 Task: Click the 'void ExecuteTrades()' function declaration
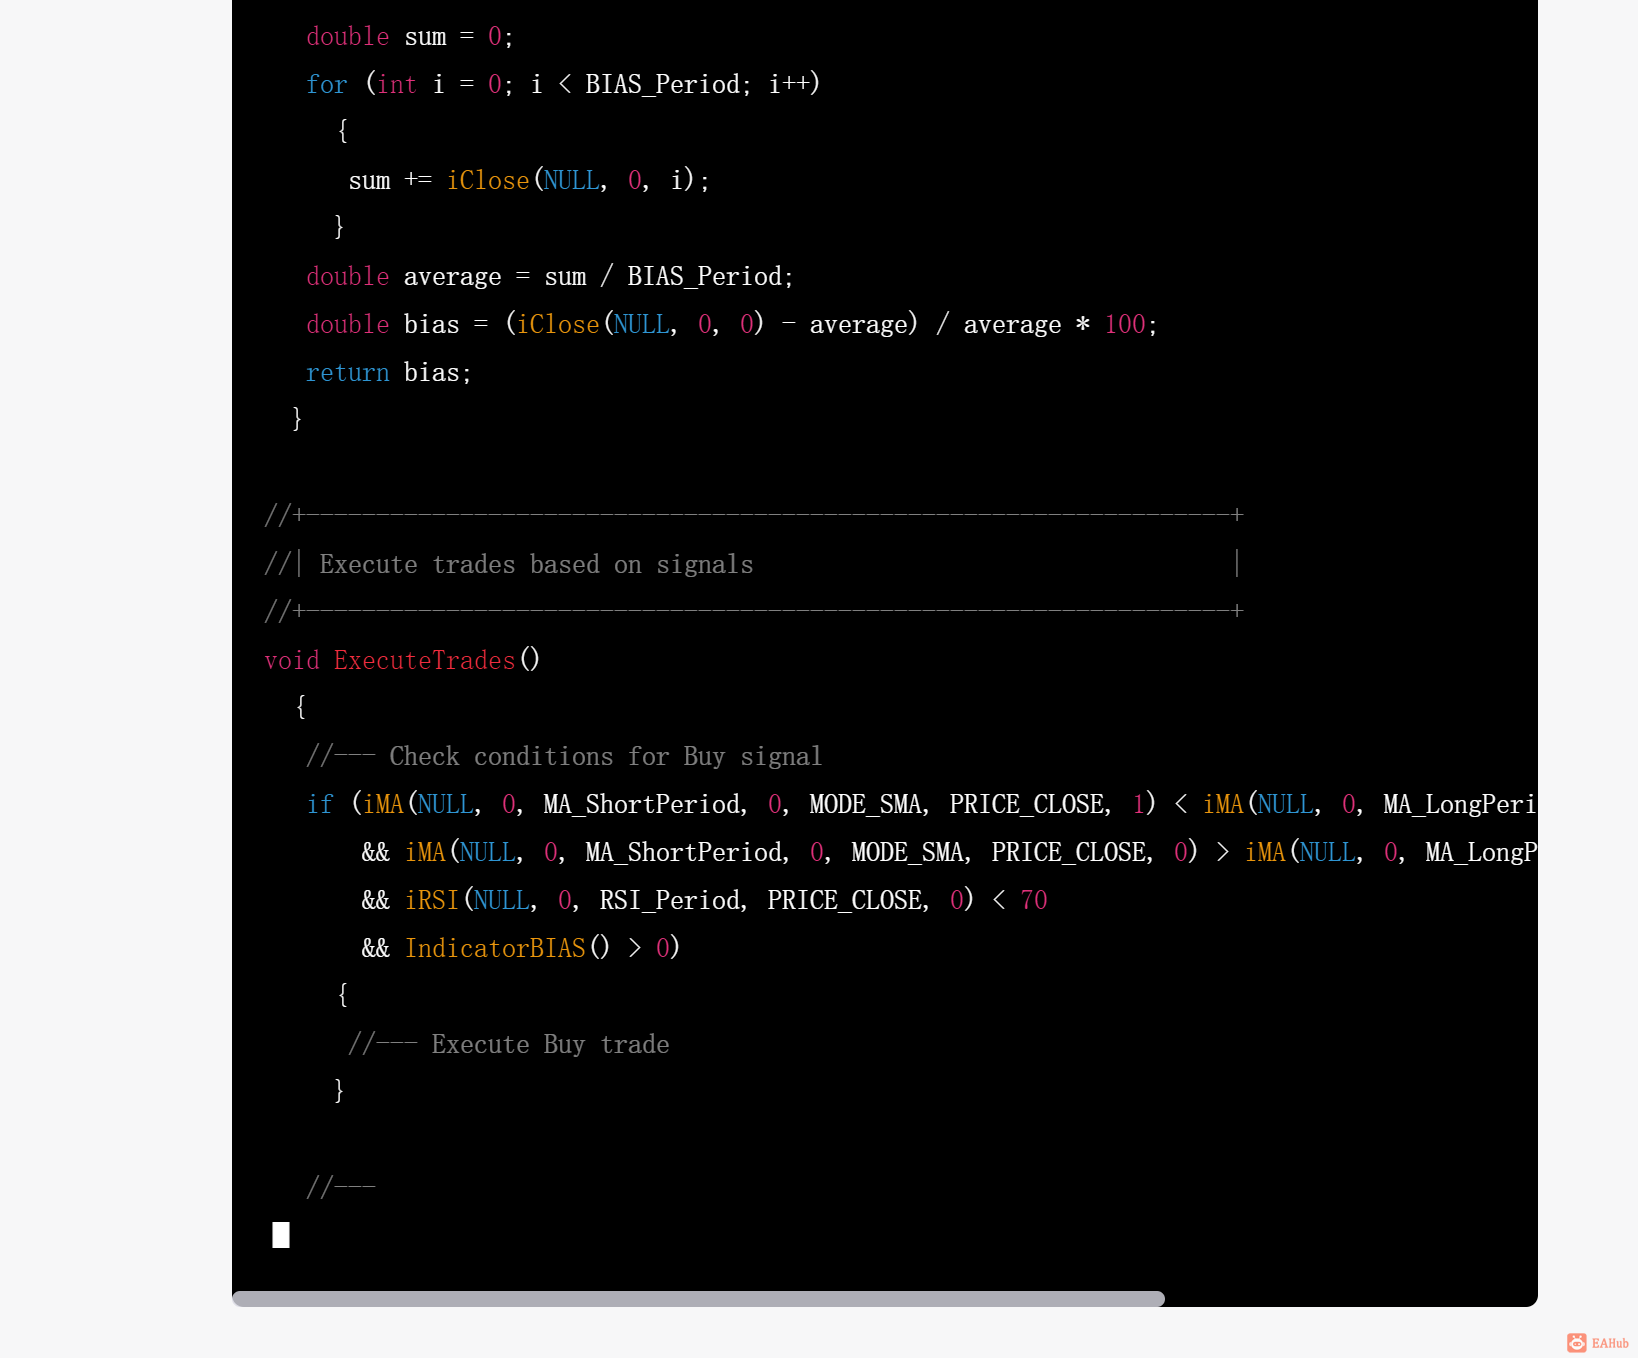[402, 660]
